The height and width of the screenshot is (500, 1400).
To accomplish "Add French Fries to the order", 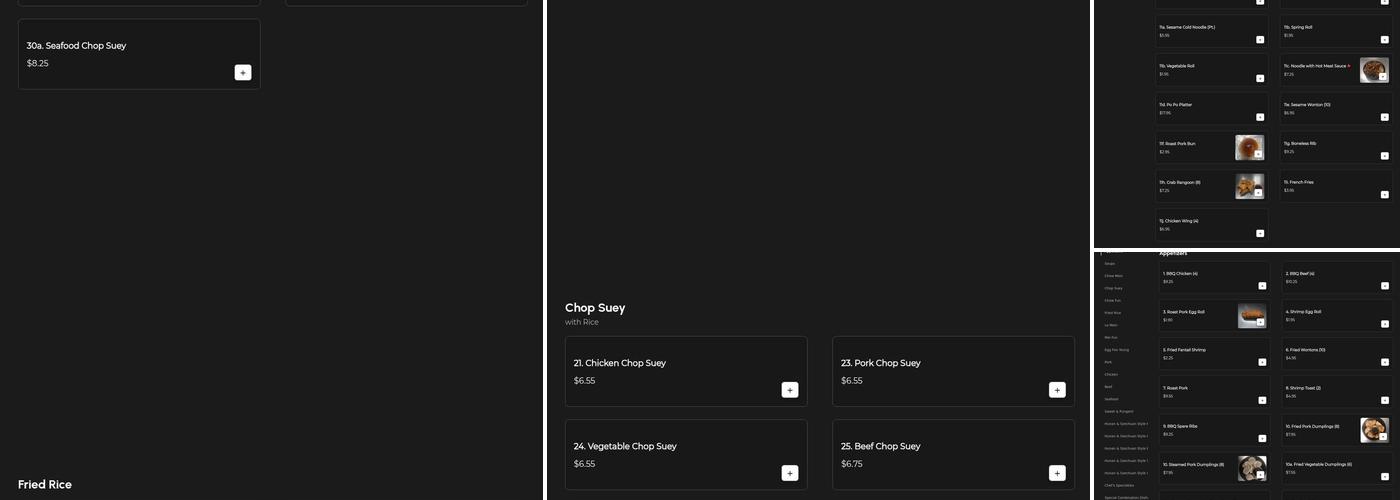I will pos(1385,194).
